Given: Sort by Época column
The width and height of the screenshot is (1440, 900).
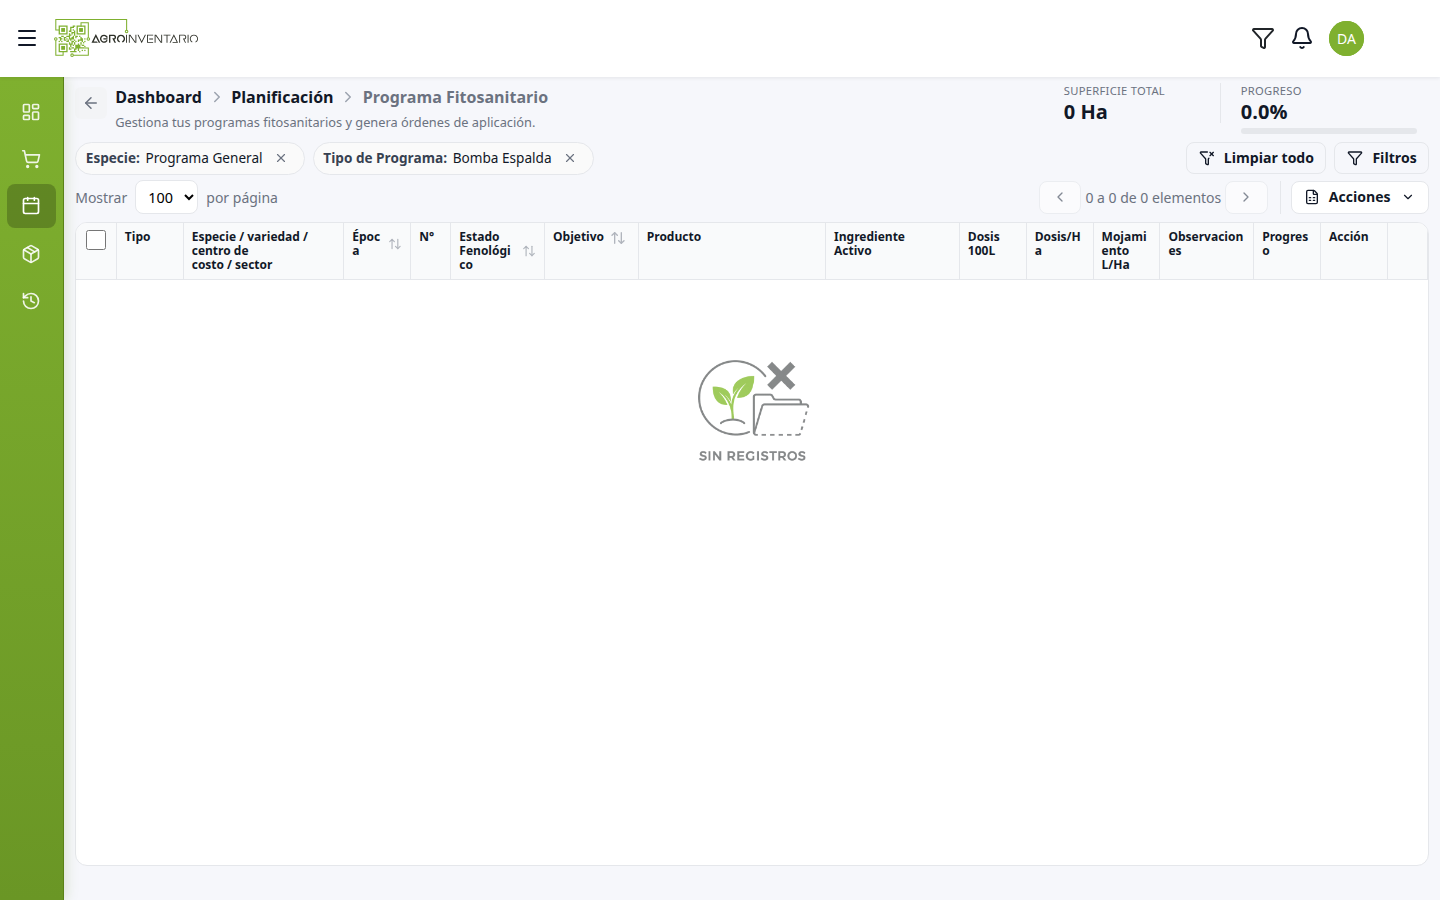Looking at the screenshot, I should [395, 244].
